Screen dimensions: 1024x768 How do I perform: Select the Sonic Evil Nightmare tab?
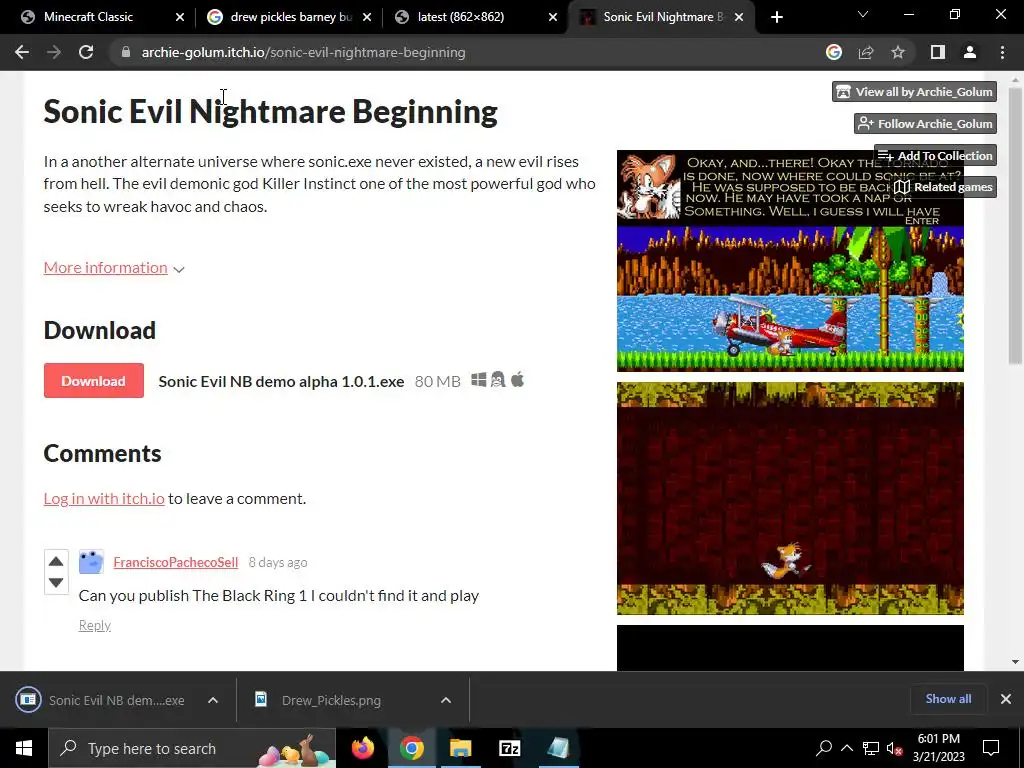pyautogui.click(x=663, y=17)
